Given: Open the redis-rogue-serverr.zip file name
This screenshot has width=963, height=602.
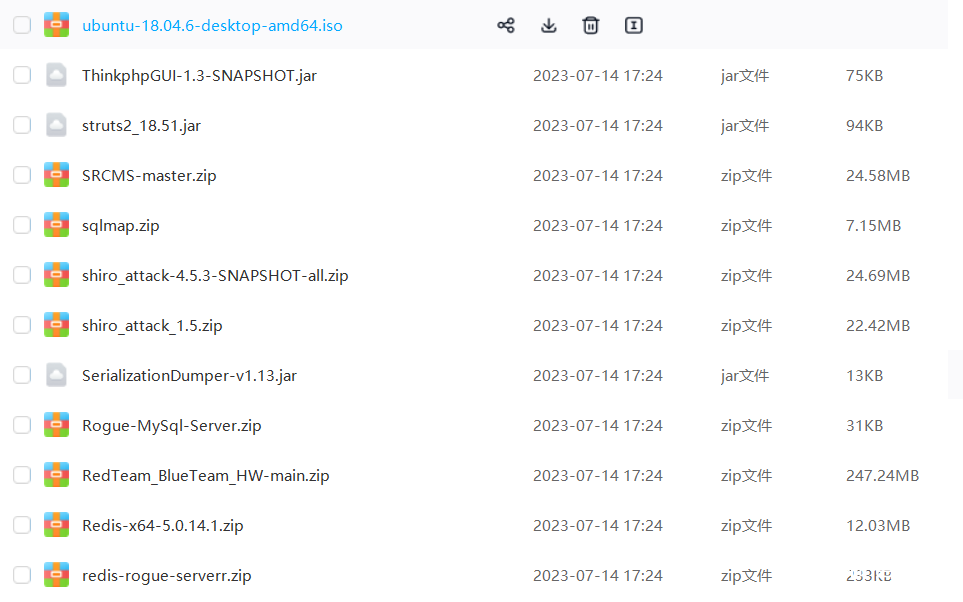Looking at the screenshot, I should (166, 576).
